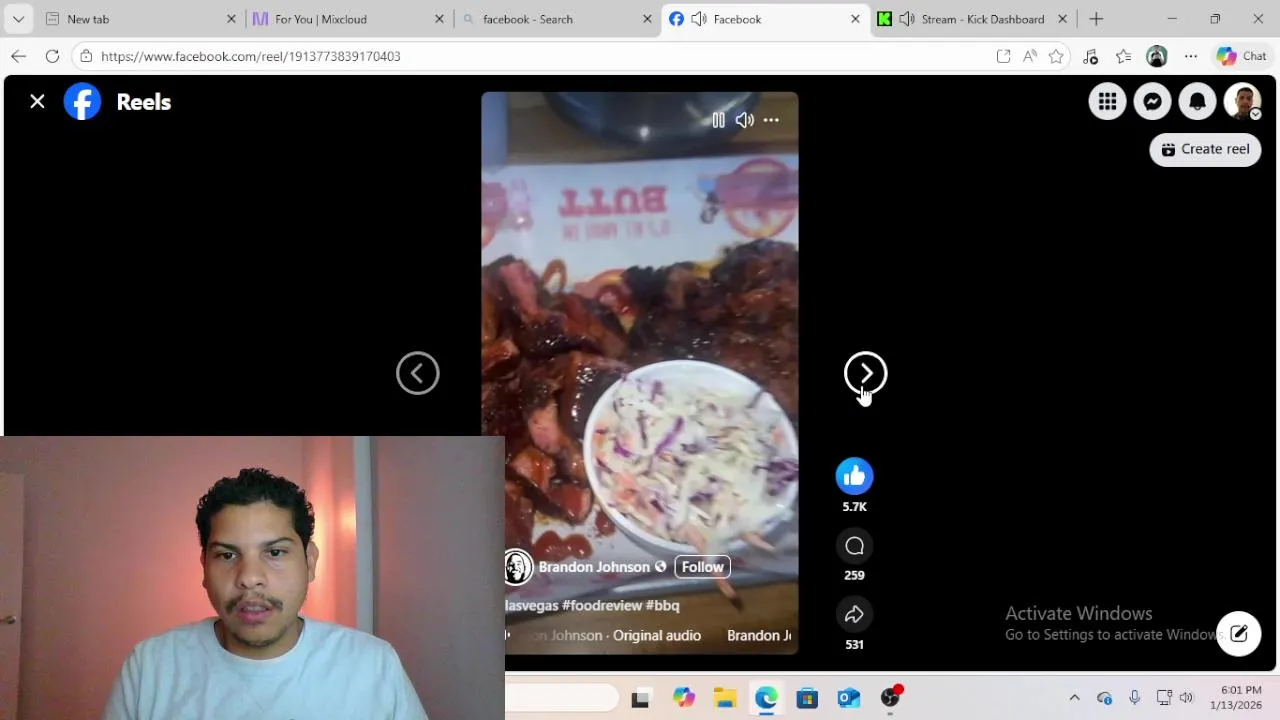Image resolution: width=1280 pixels, height=720 pixels.
Task: Advance to the next reel
Action: point(866,373)
